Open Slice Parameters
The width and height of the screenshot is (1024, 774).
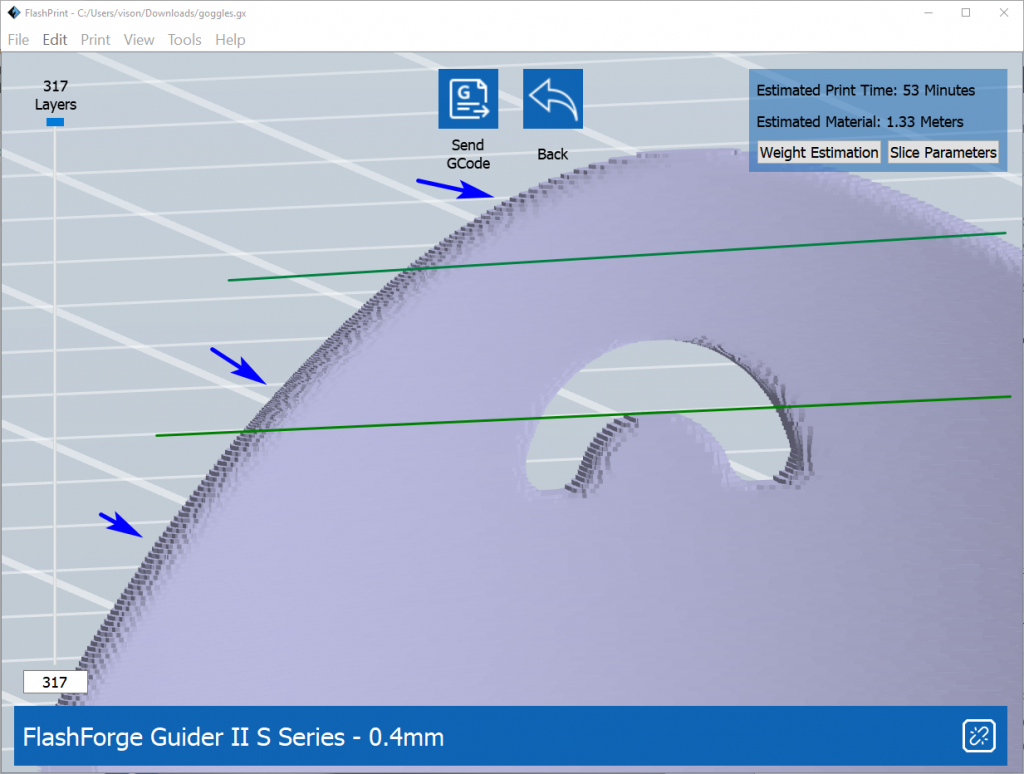point(943,152)
